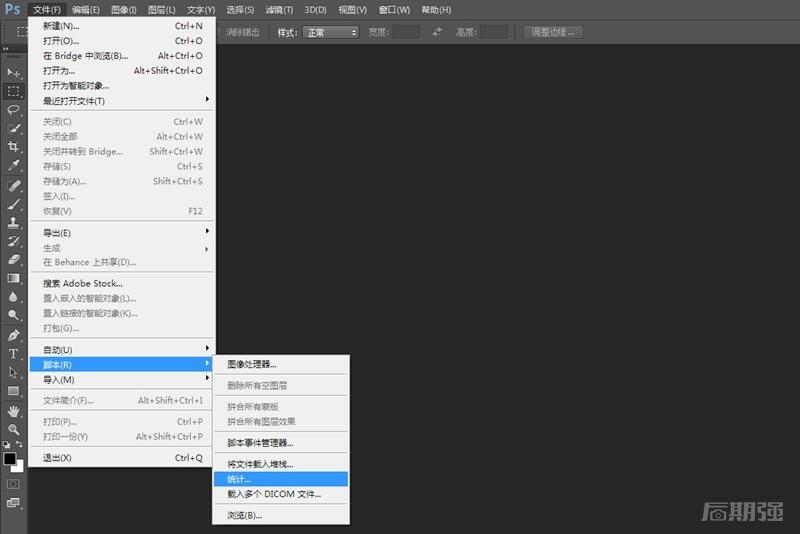Viewport: 800px width, 534px height.
Task: Open the 选择(S) menu
Action: (240, 10)
